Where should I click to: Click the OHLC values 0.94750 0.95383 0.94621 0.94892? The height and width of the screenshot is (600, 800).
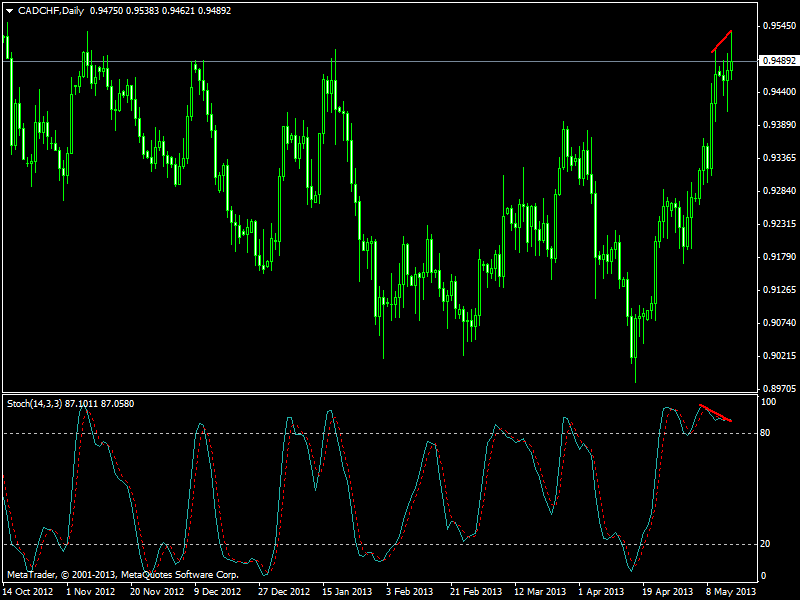pyautogui.click(x=160, y=11)
